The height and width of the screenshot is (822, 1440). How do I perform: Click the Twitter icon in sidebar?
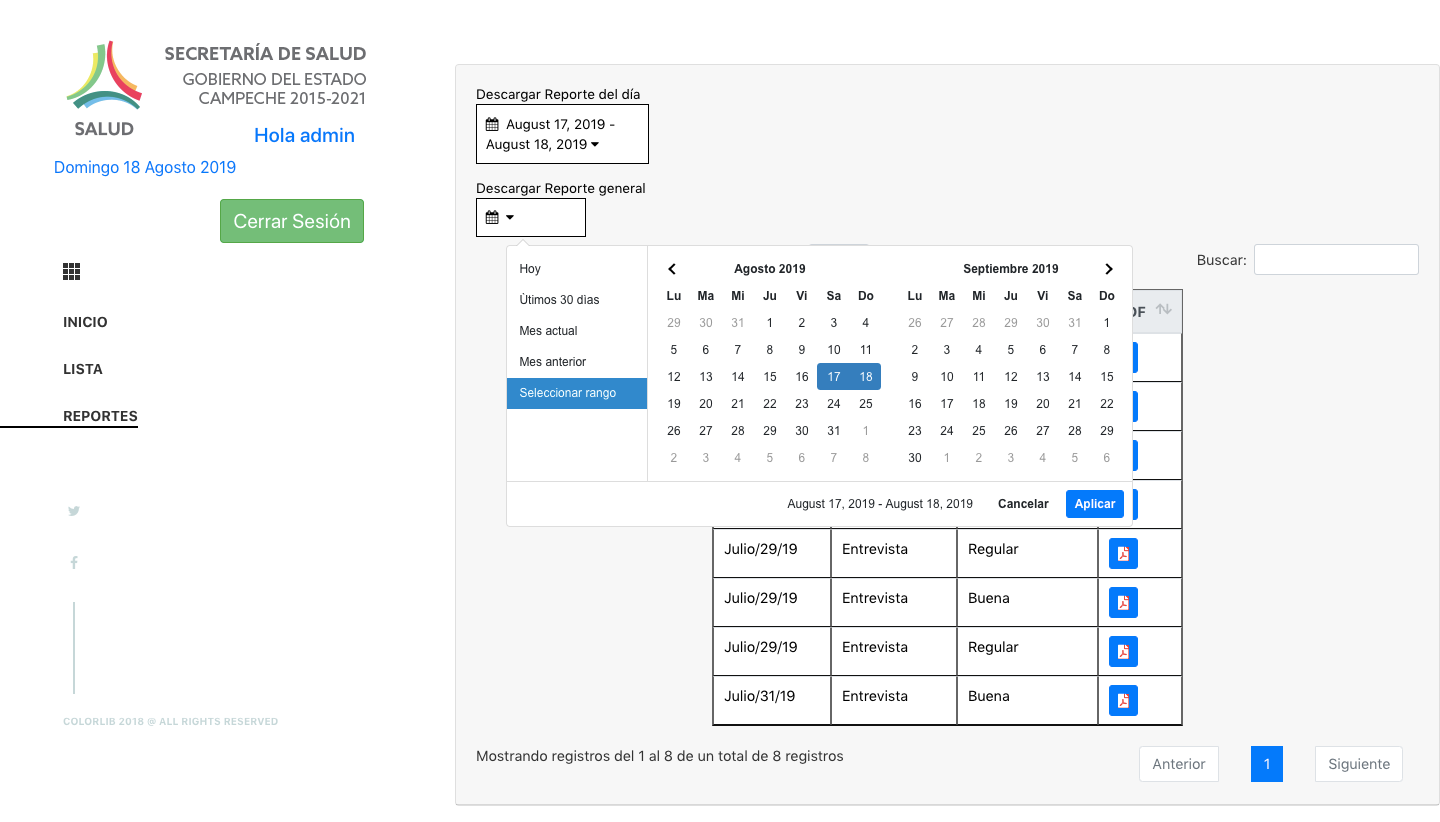click(x=74, y=511)
